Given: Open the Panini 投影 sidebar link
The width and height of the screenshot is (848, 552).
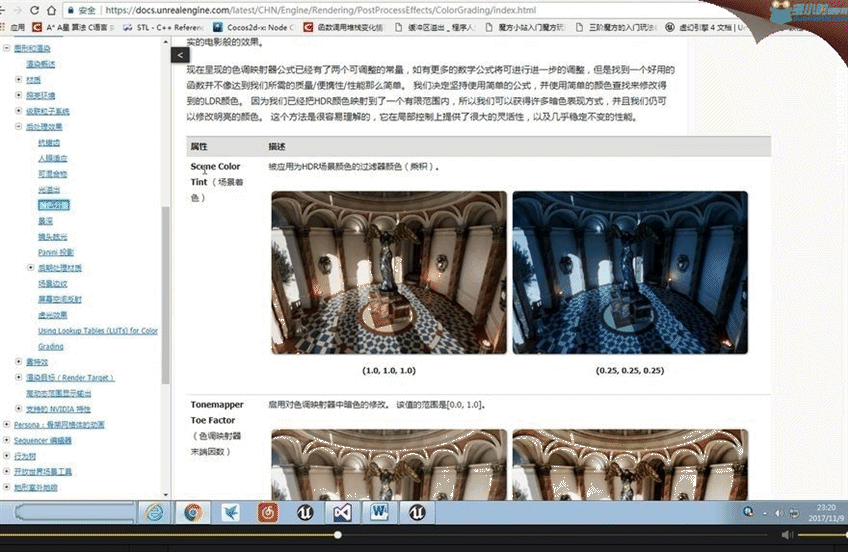Looking at the screenshot, I should point(56,252).
